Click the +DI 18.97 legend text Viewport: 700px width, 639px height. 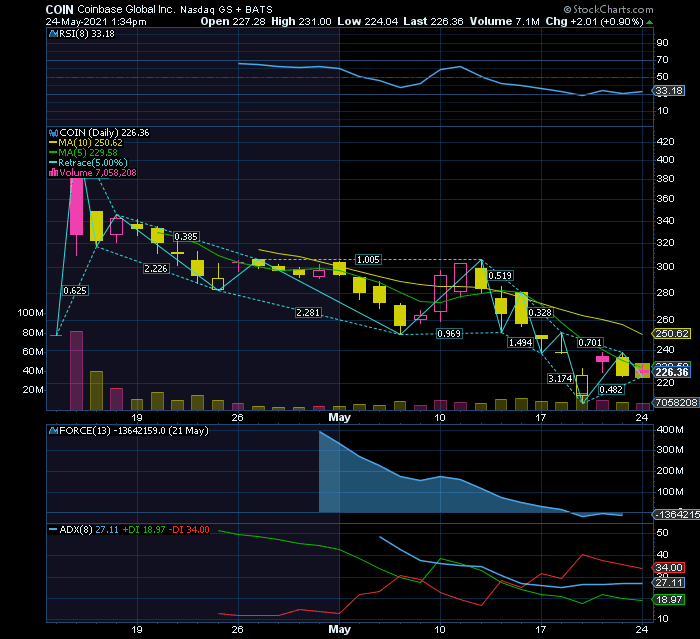144,530
